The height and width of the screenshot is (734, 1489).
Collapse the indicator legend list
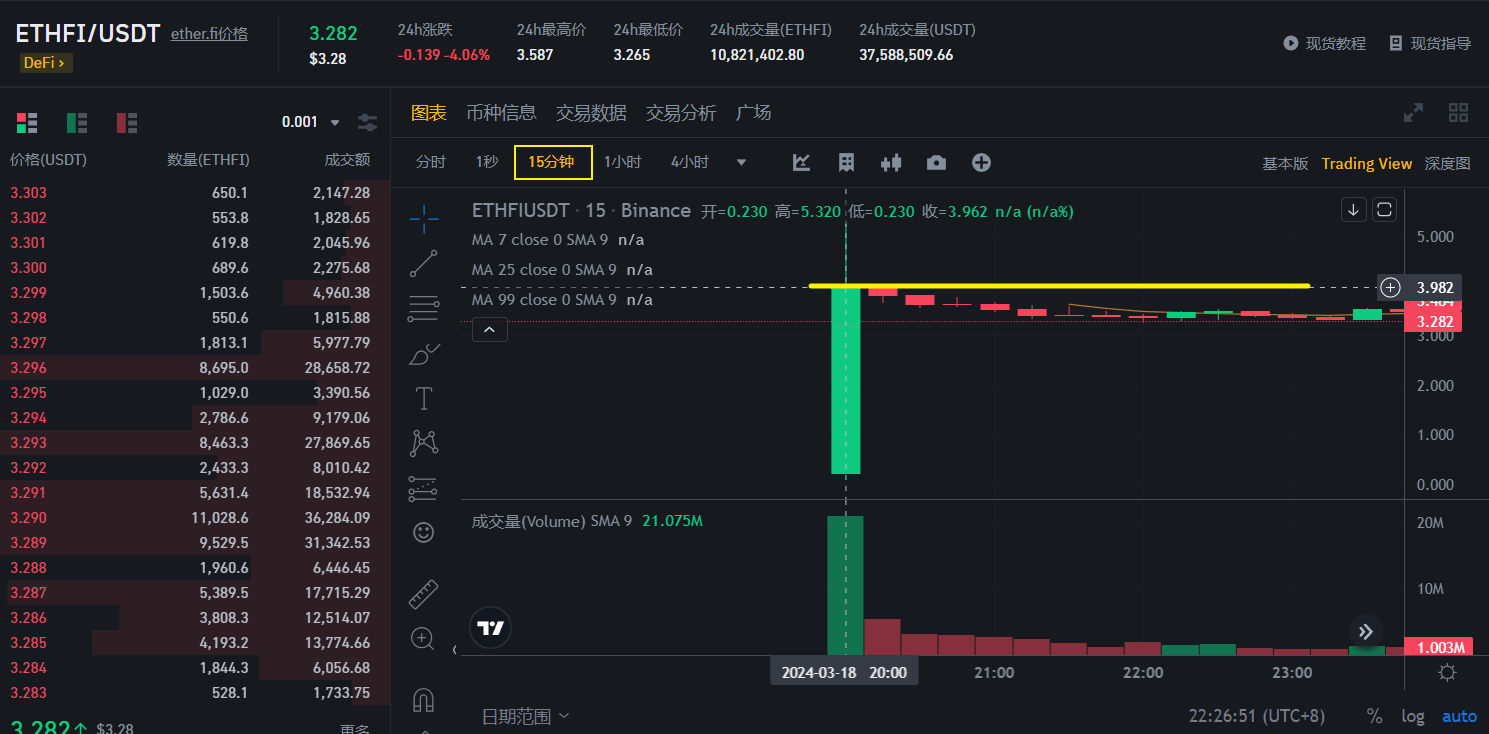[489, 329]
